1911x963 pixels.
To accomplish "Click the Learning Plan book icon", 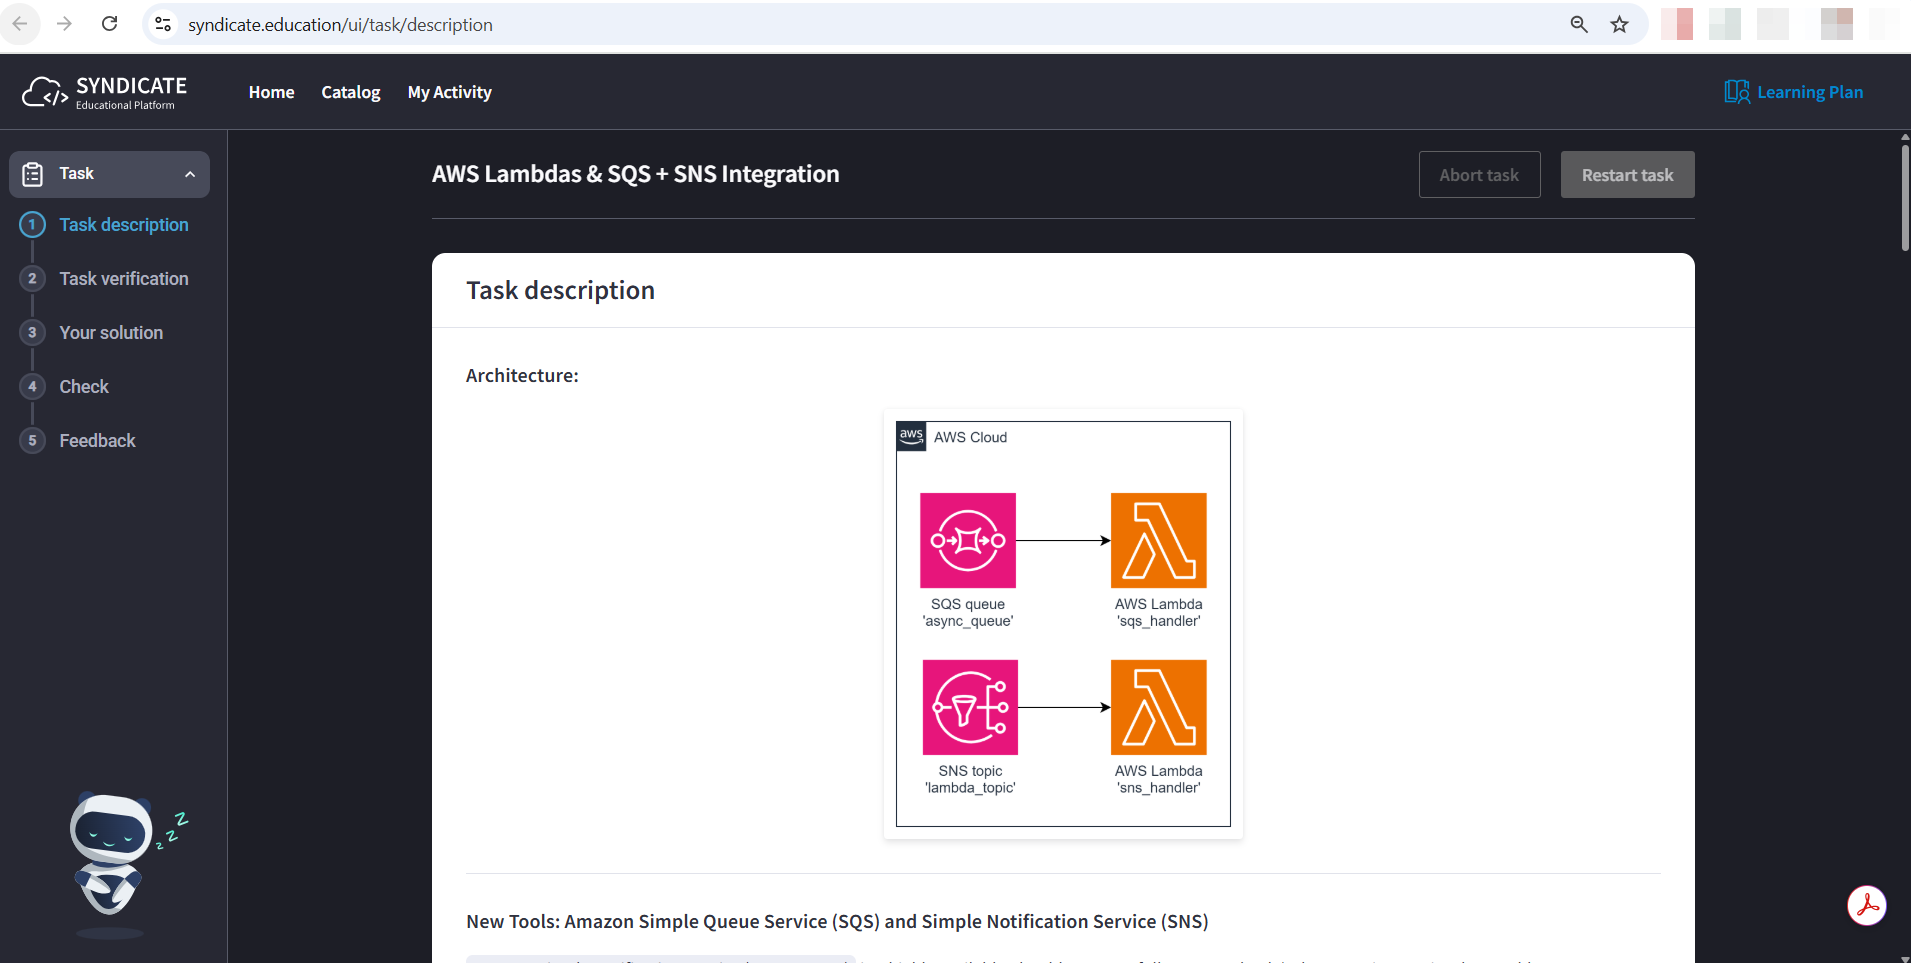I will coord(1737,92).
